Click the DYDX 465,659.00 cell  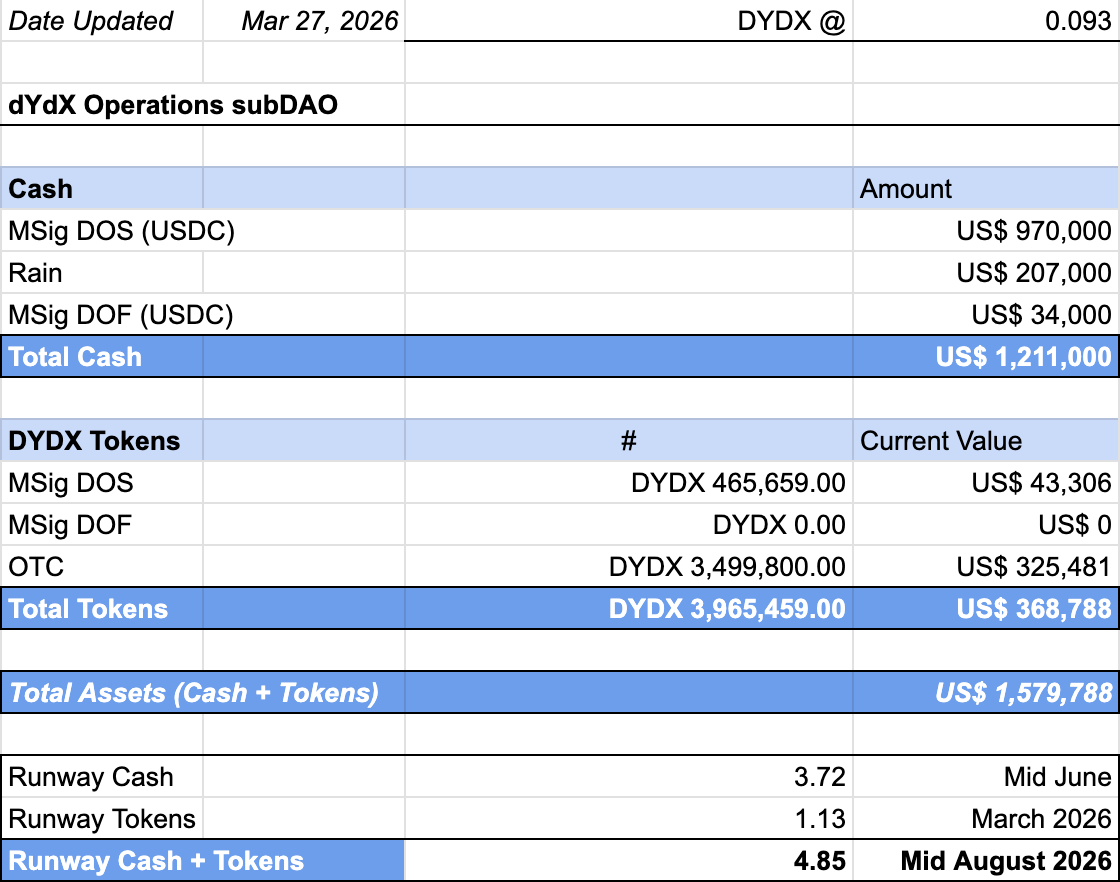629,483
